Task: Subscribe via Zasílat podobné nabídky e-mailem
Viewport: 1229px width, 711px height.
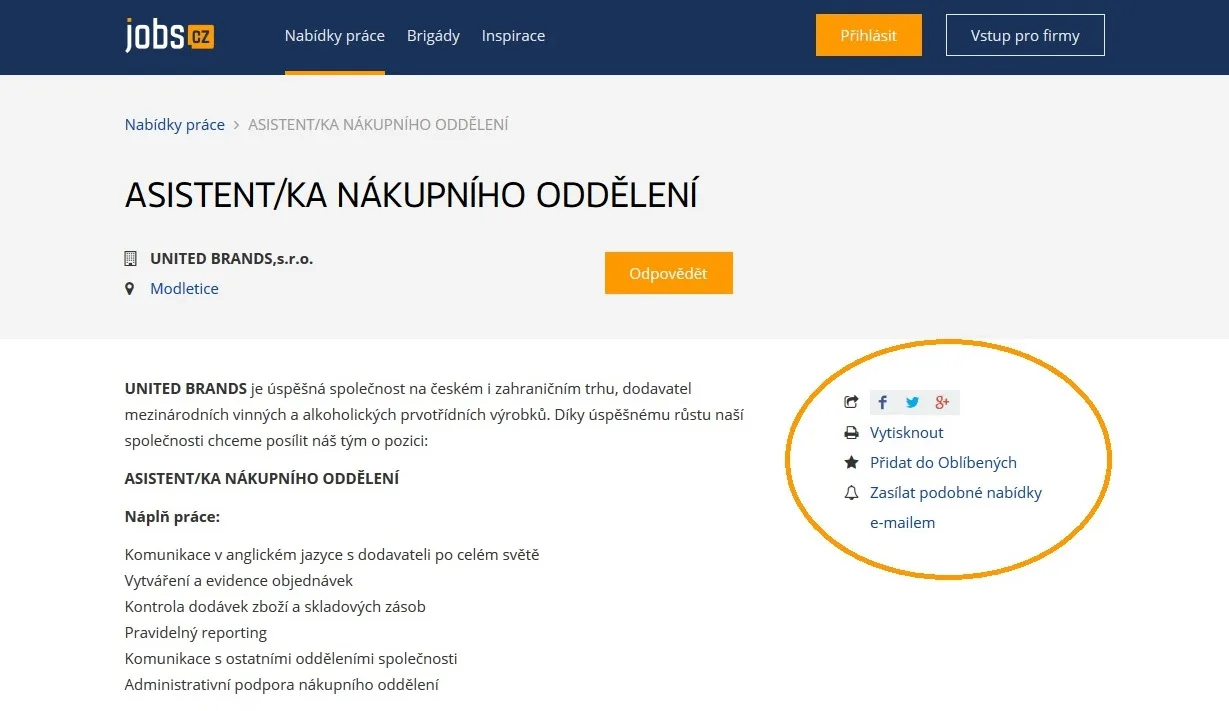Action: coord(956,507)
